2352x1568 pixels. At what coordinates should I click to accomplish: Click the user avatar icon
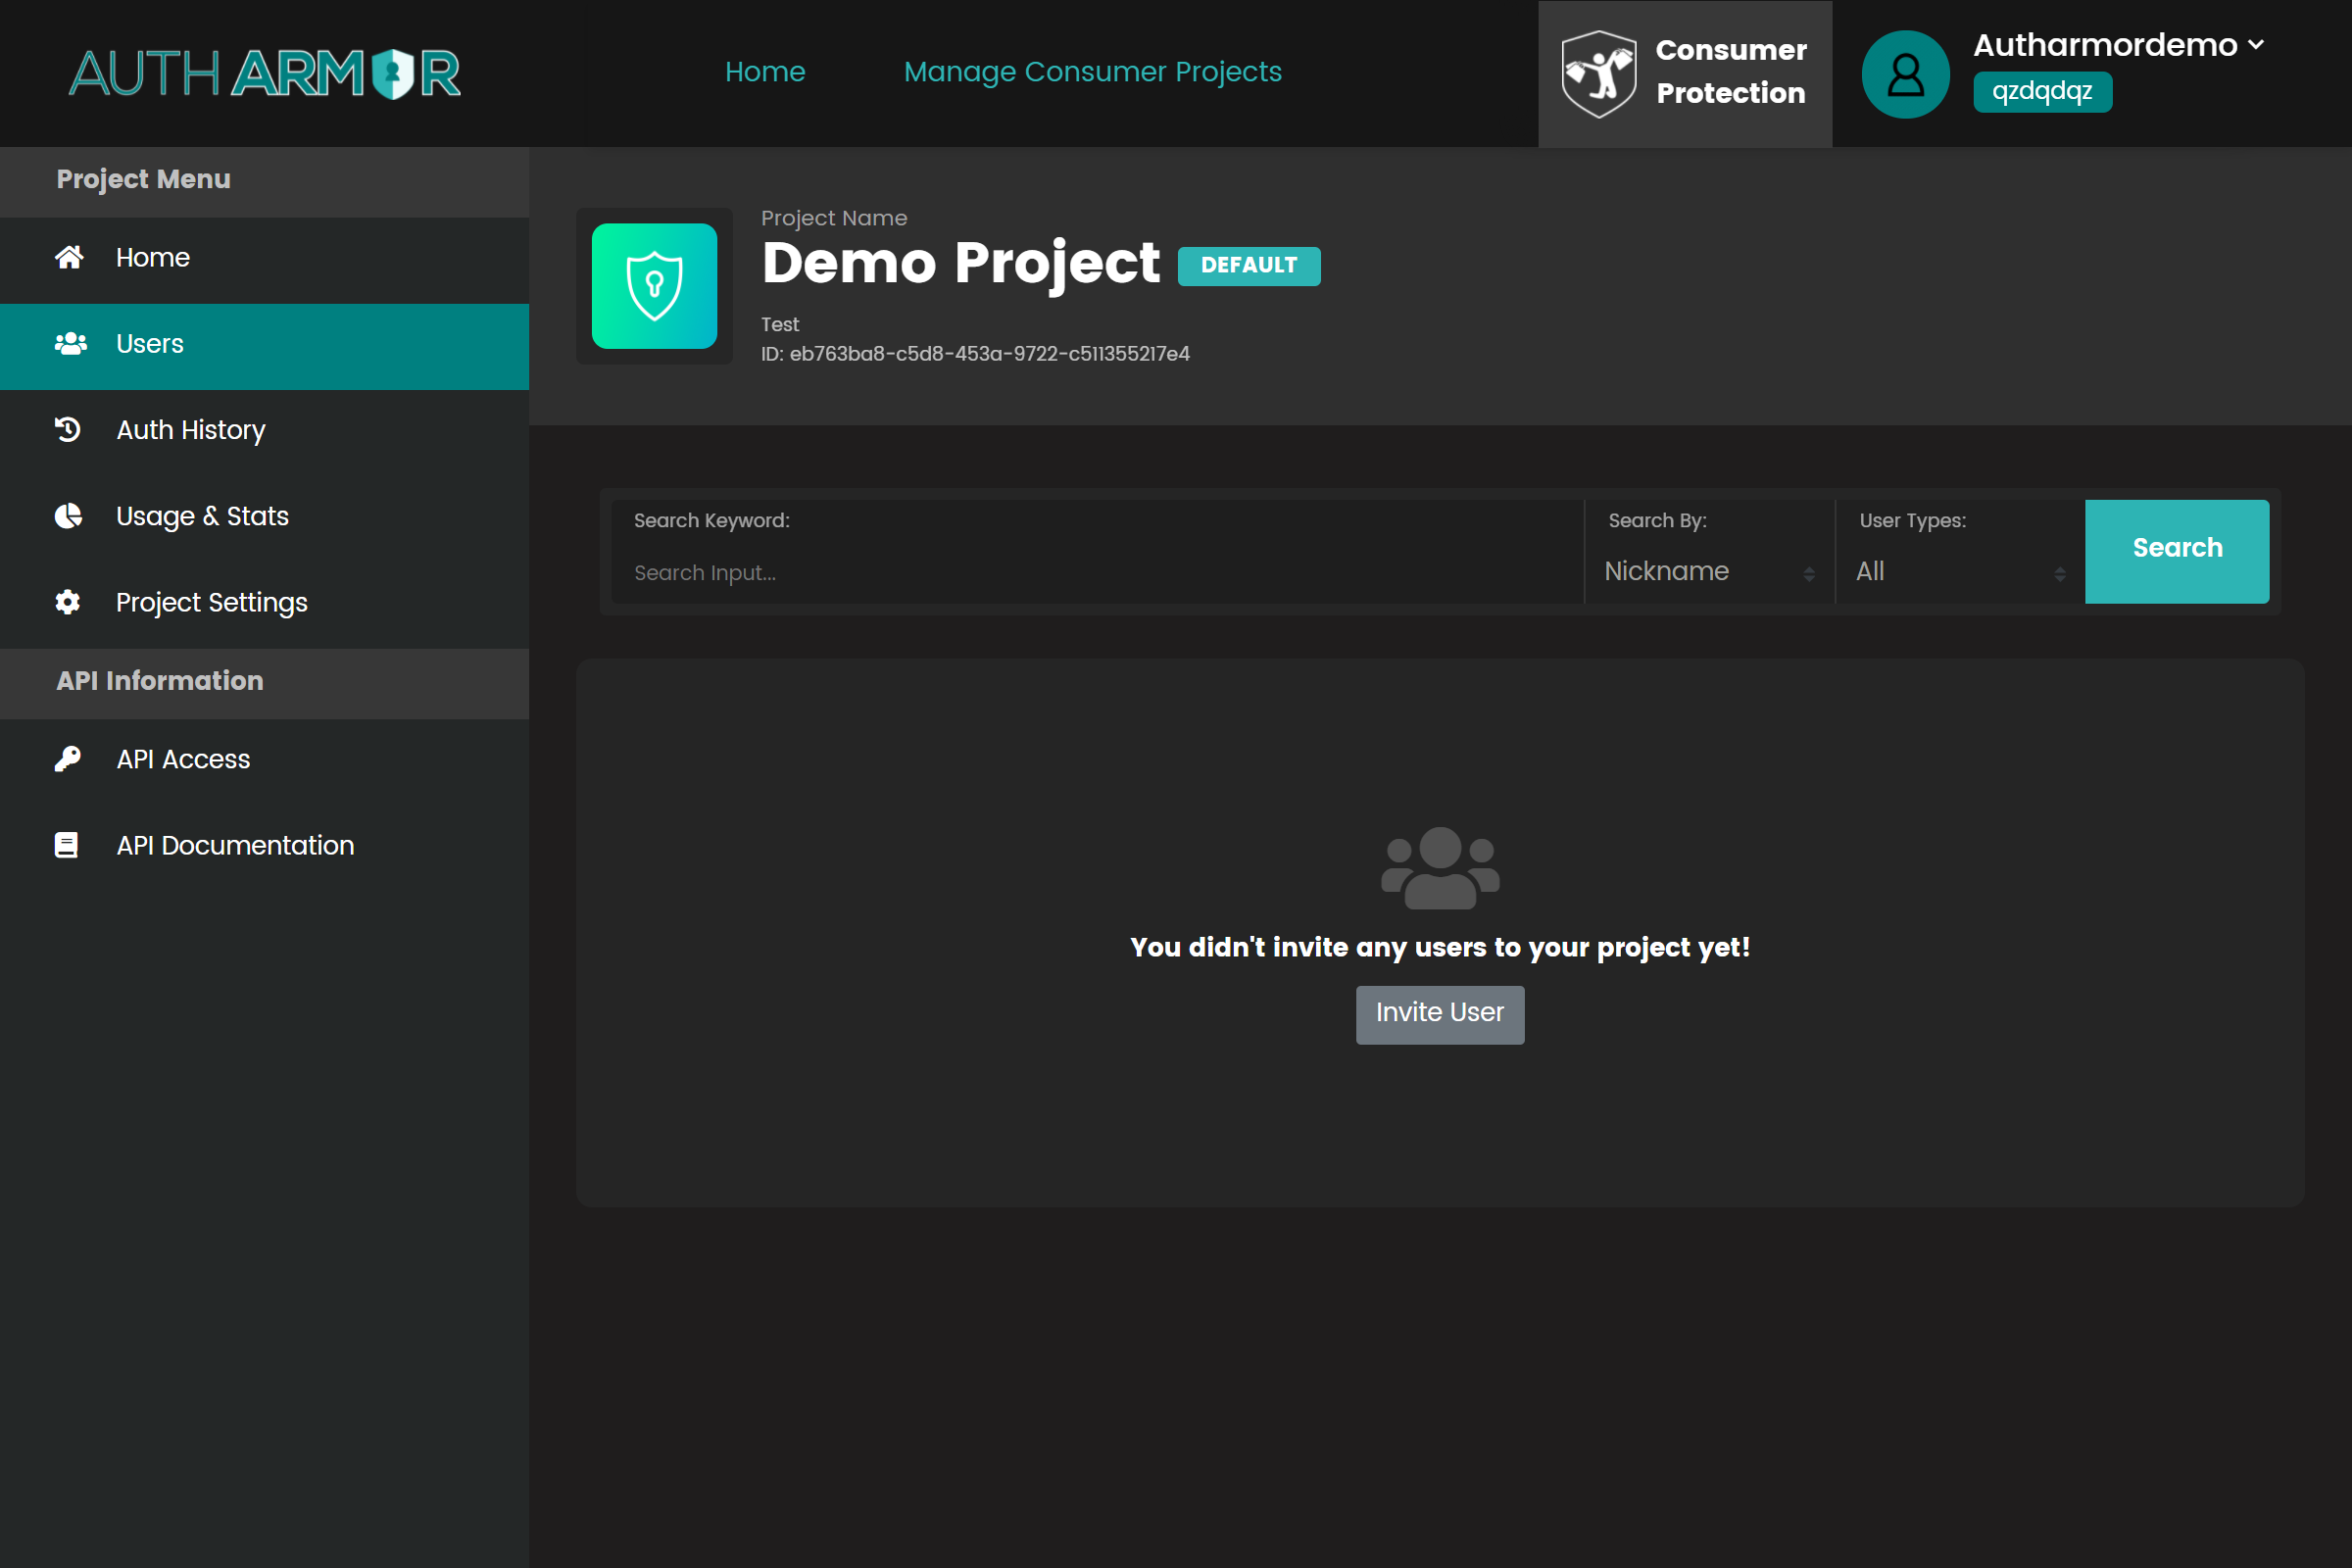[x=1905, y=74]
